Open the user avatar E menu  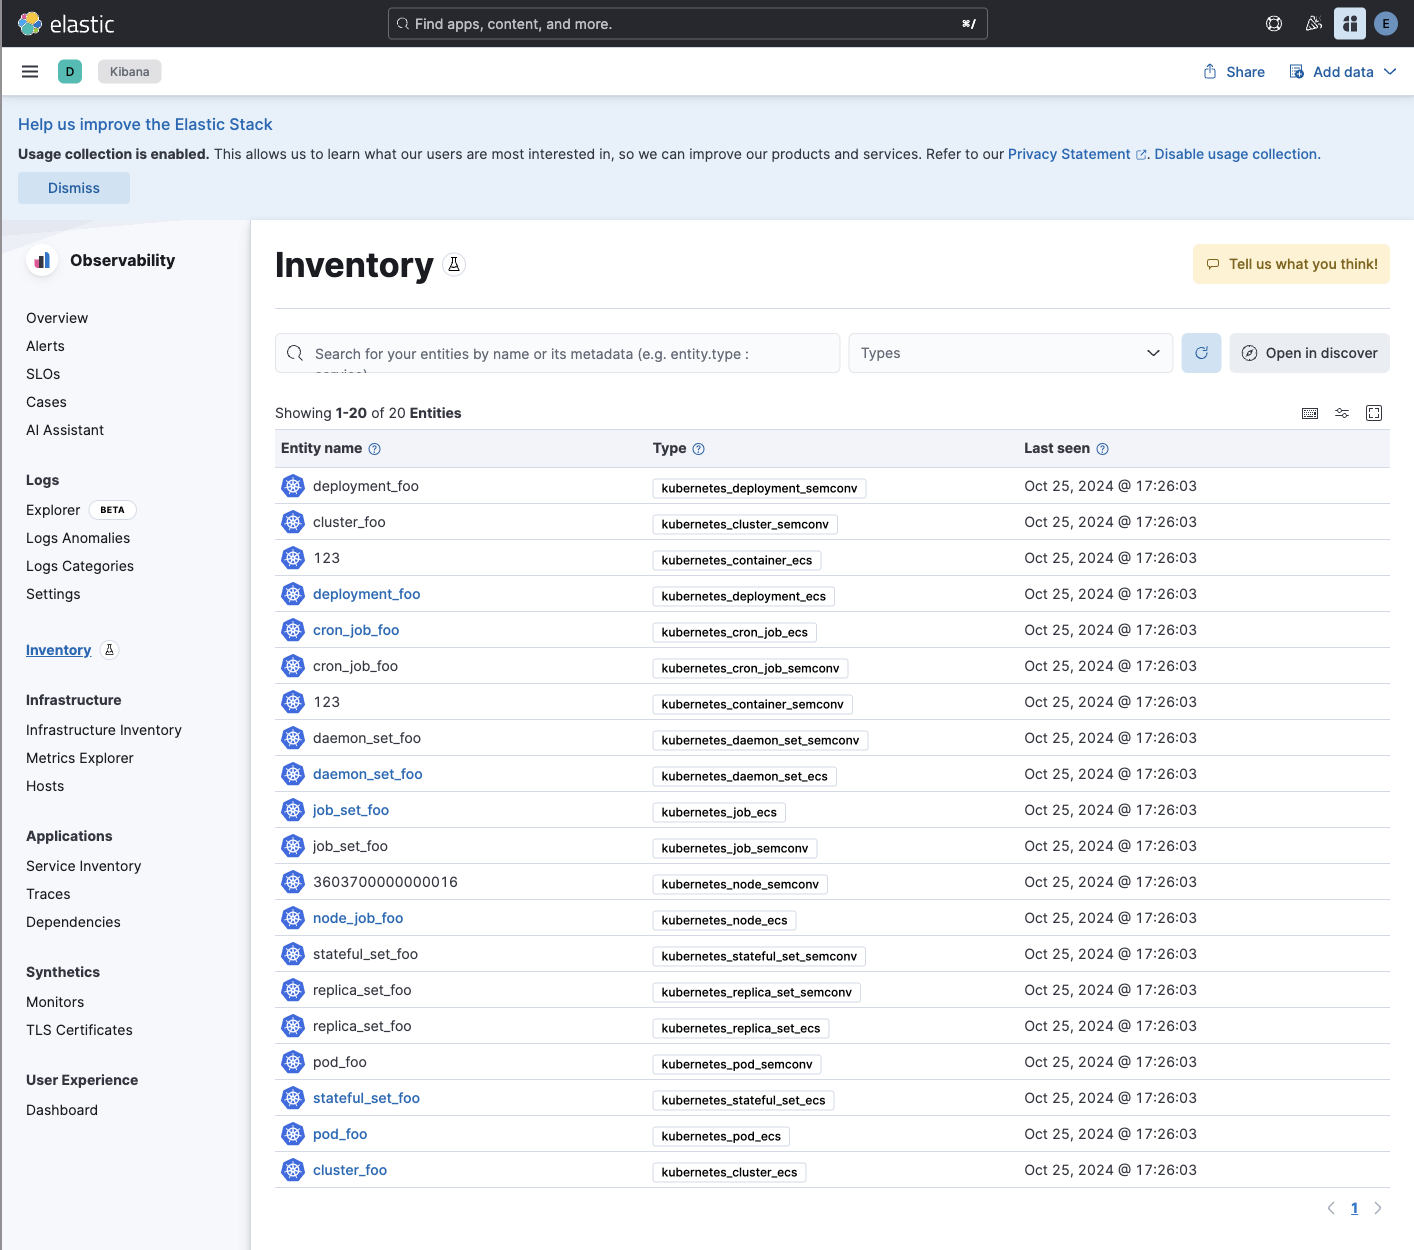point(1386,24)
